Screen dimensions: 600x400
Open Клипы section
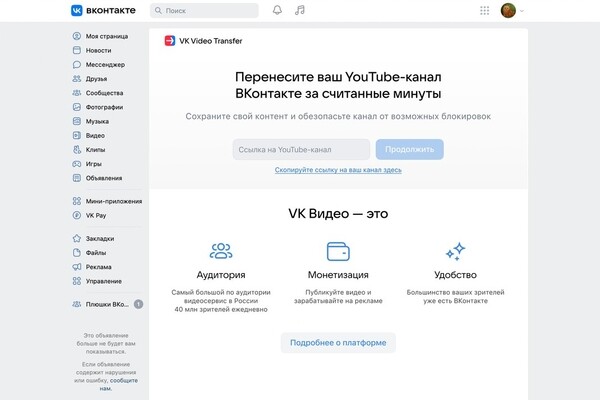pyautogui.click(x=95, y=149)
